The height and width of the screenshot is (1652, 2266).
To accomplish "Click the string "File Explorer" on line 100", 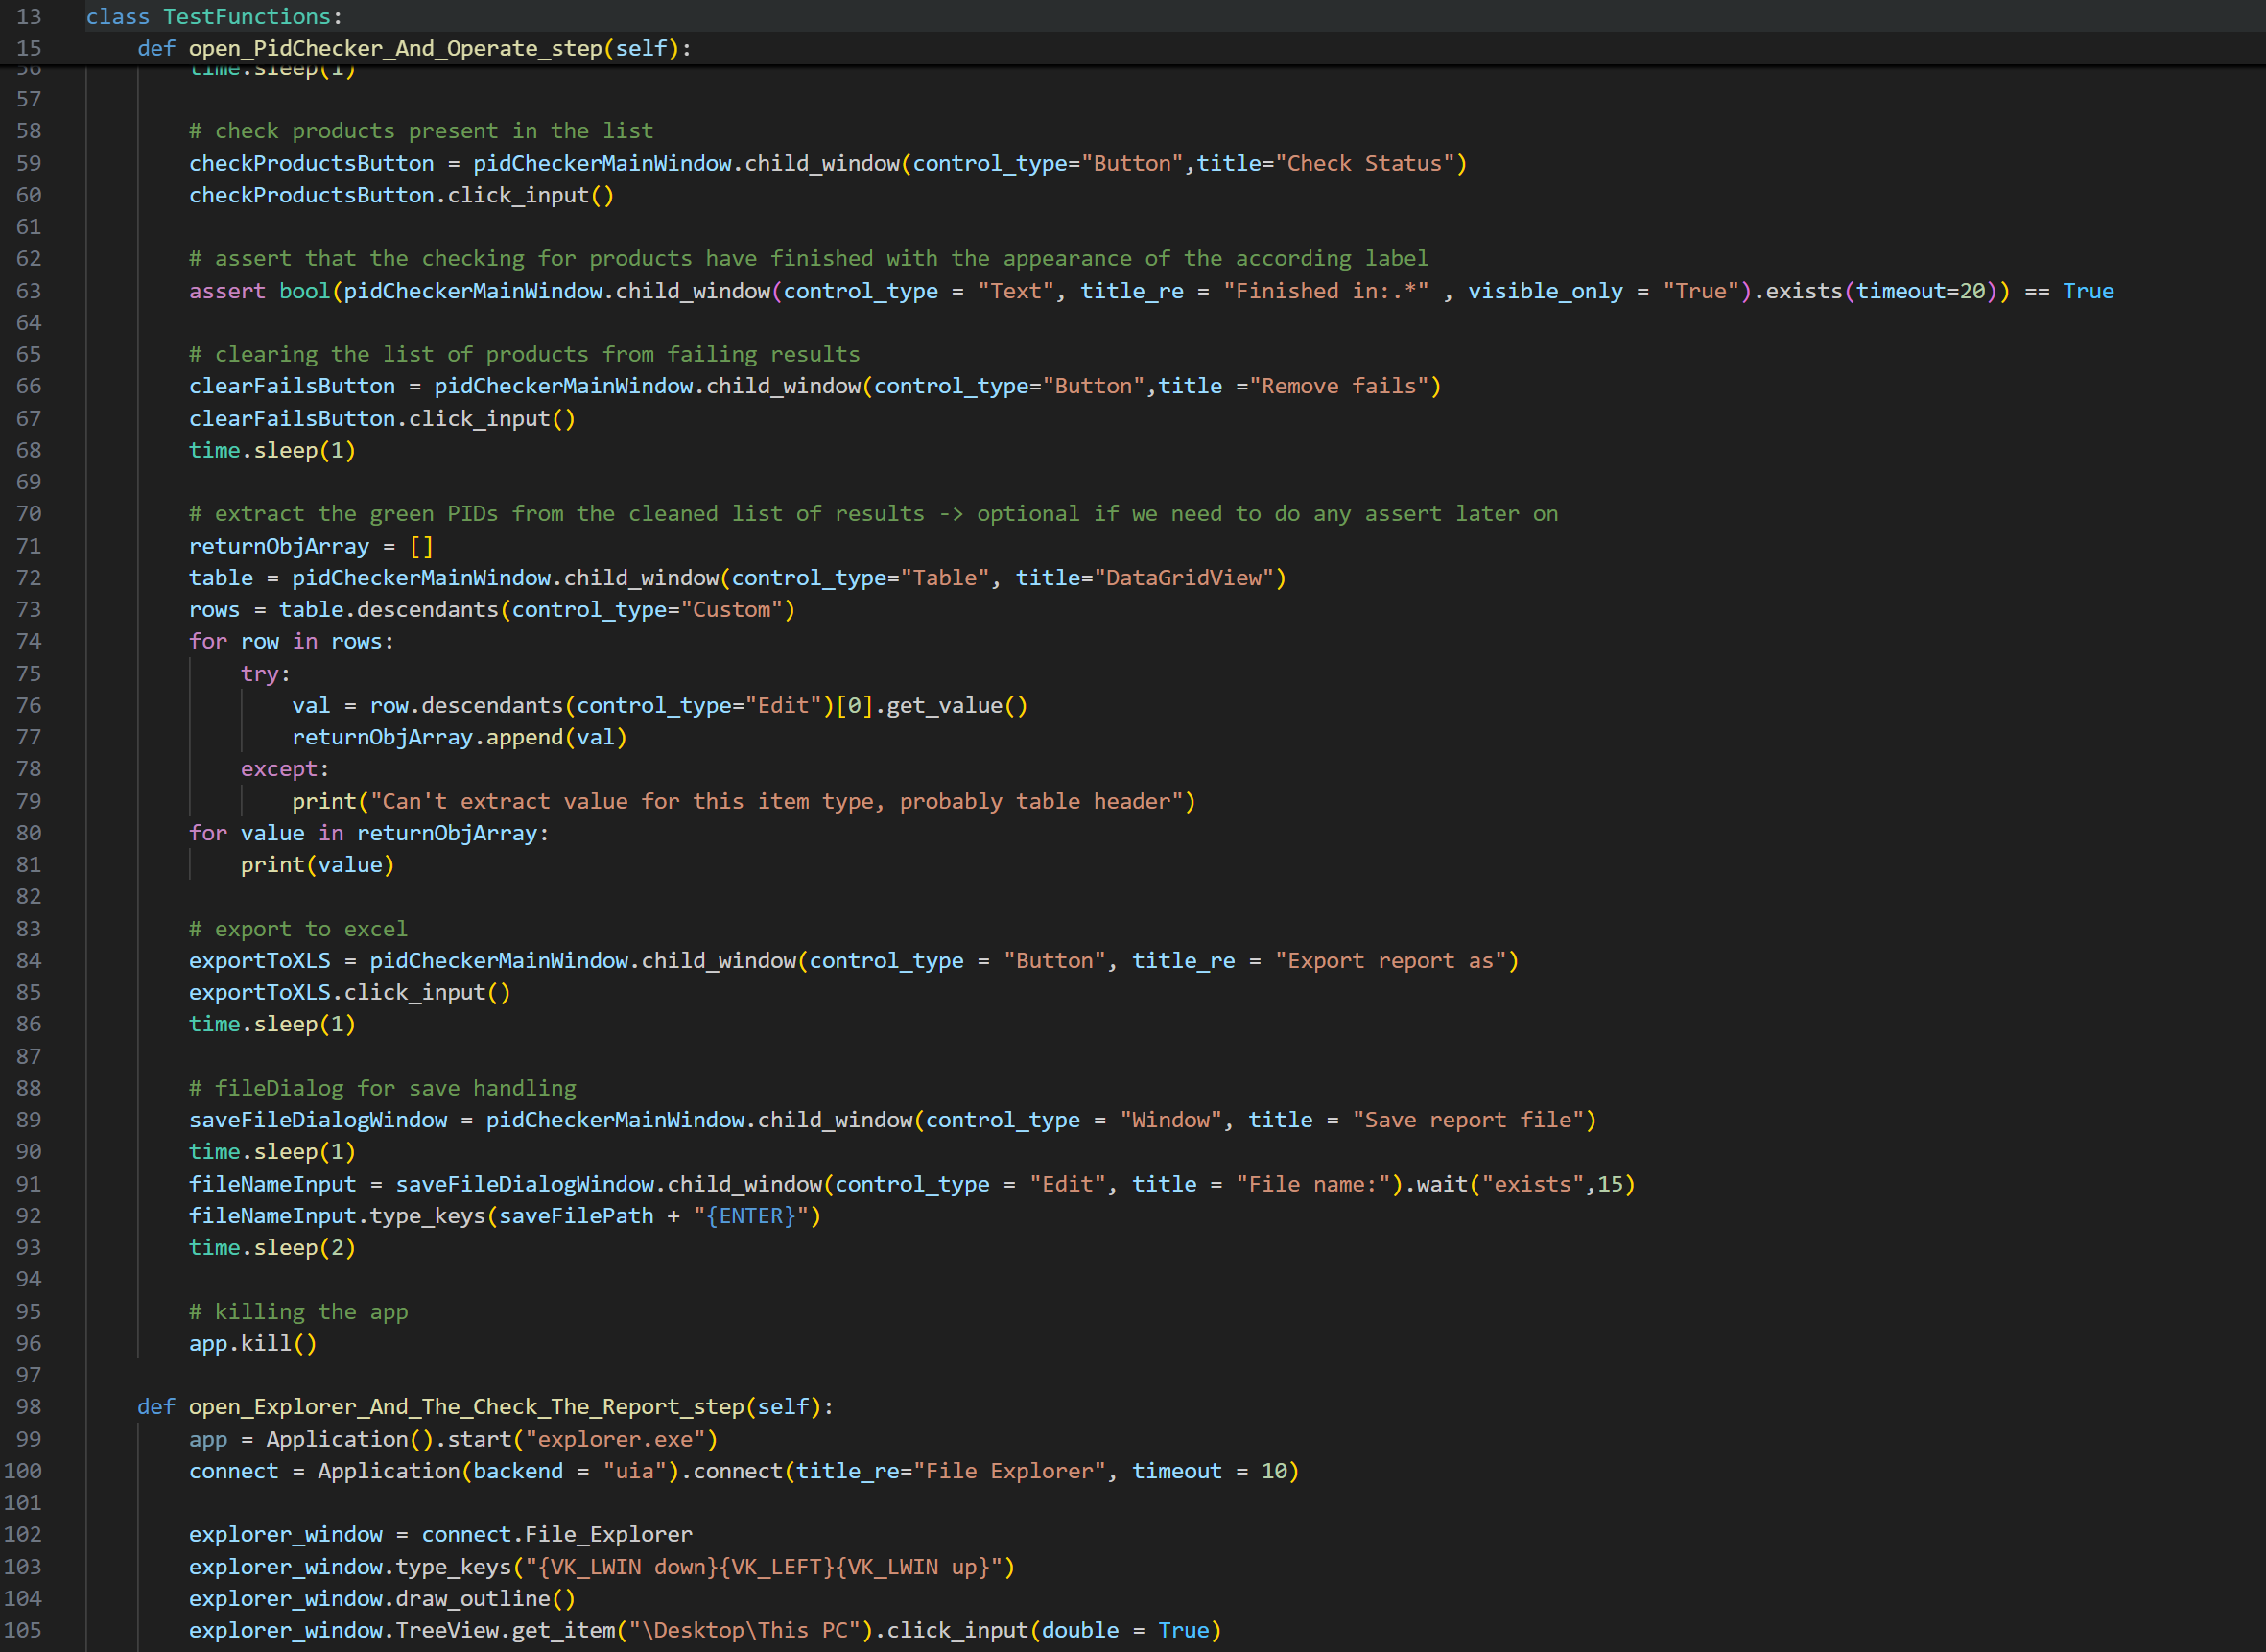I will (1010, 1471).
